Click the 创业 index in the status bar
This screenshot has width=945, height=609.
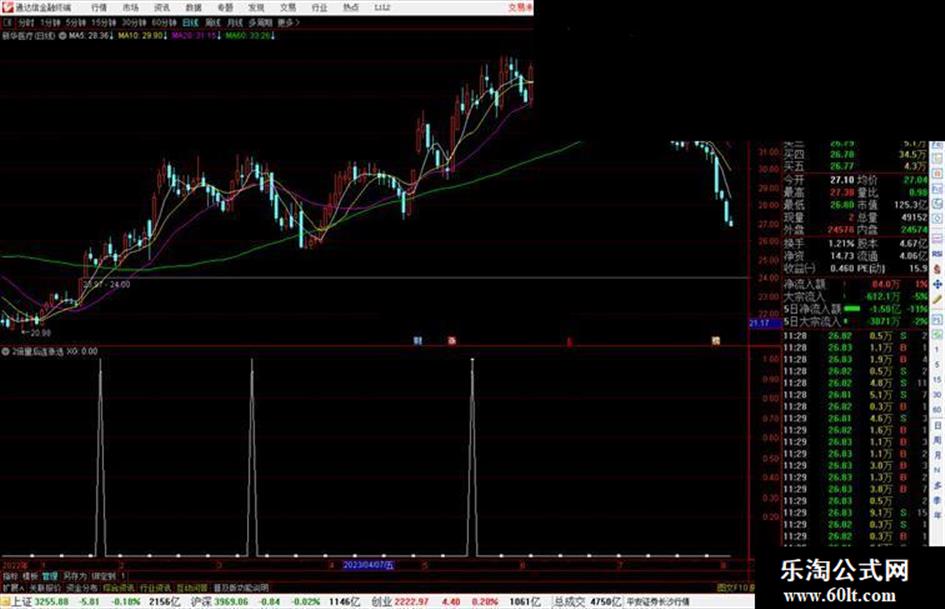tap(381, 601)
